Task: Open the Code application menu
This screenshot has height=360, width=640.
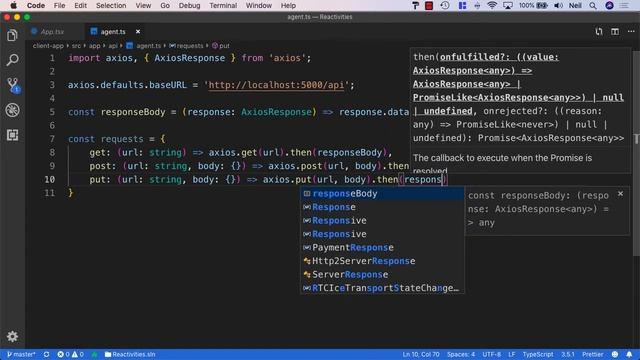Action: [36, 5]
